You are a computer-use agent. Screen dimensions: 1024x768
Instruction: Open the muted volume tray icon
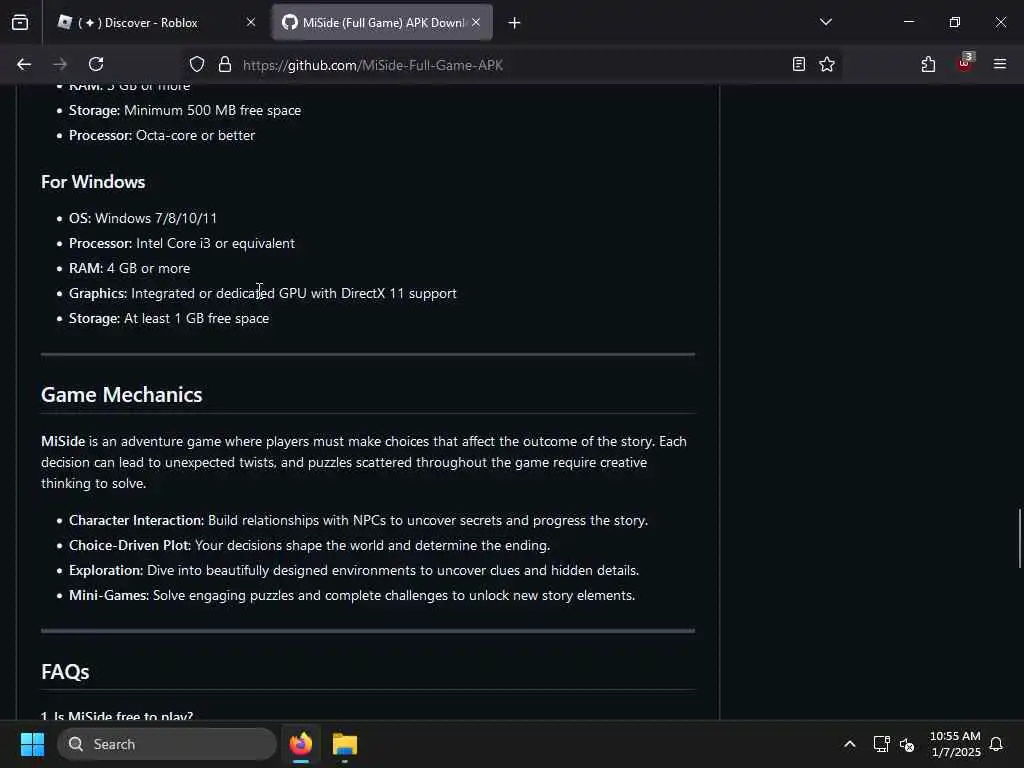click(906, 744)
